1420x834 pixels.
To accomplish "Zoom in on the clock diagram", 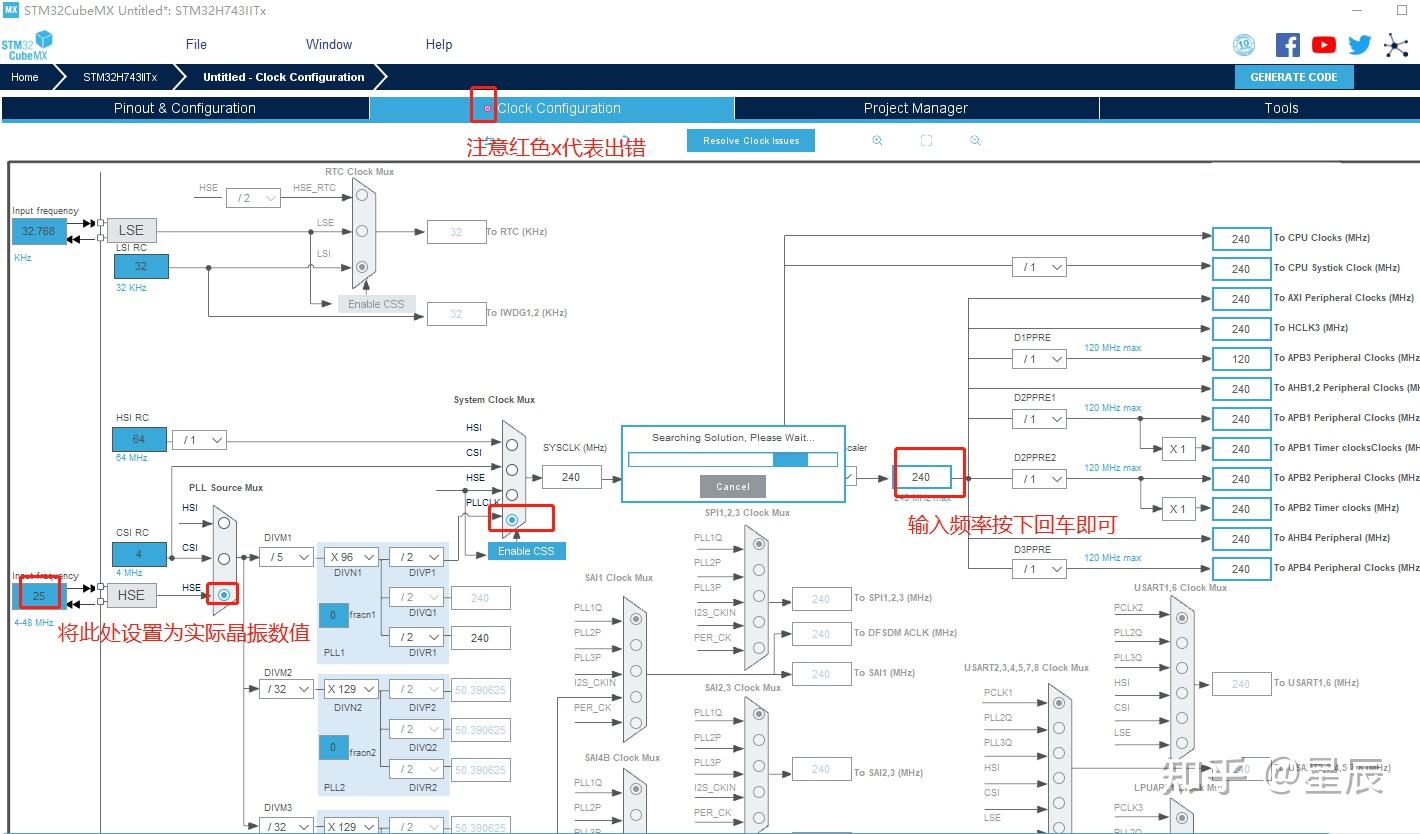I will 877,141.
